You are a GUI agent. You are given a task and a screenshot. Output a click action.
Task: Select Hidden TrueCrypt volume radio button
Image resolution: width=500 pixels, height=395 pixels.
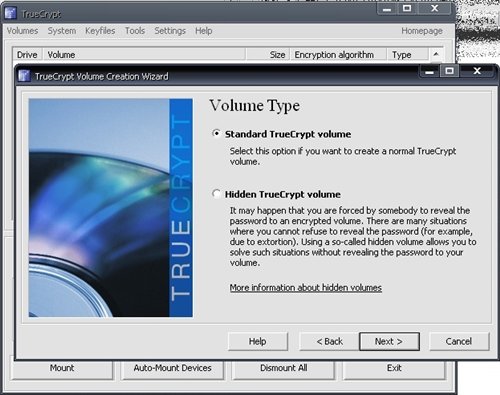(217, 194)
